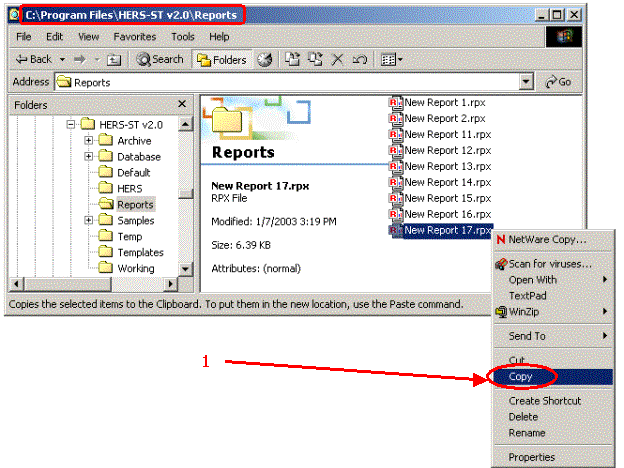Click the Back toolbar button

[x=33, y=59]
